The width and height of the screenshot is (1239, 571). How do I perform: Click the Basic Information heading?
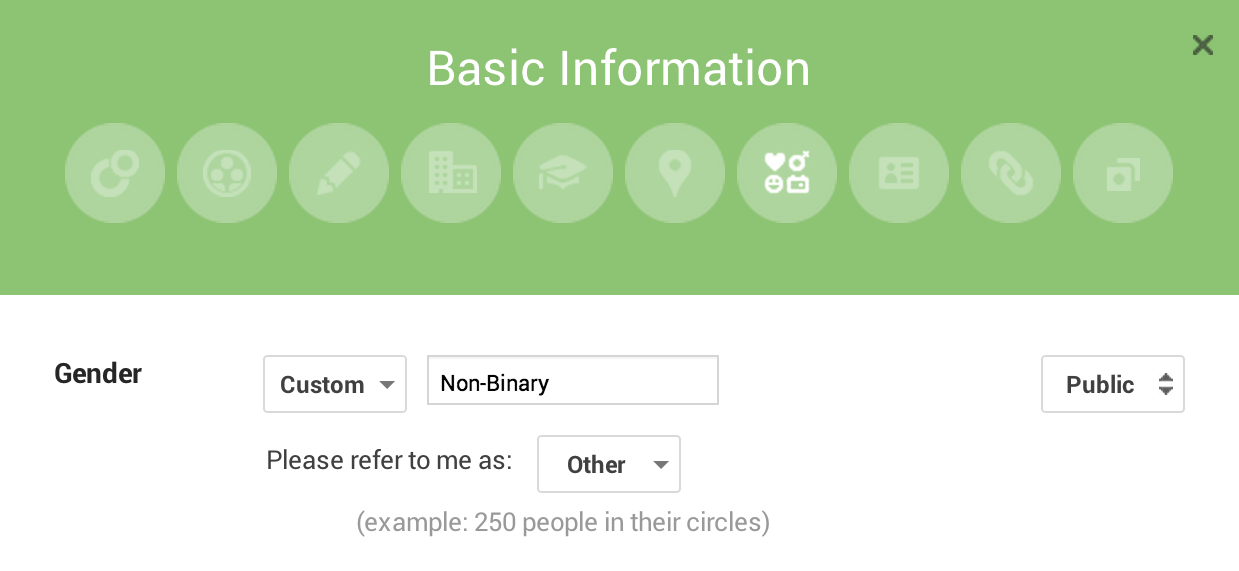619,68
